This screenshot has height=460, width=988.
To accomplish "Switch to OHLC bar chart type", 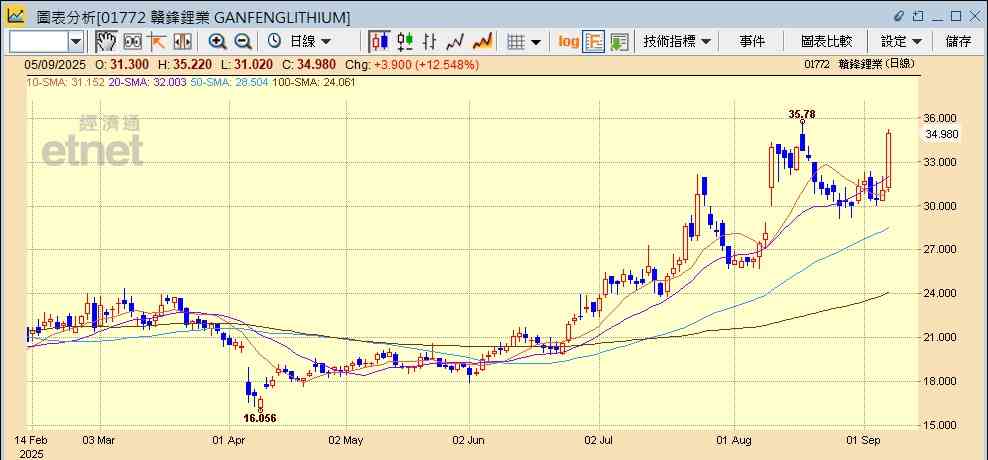I will 430,42.
